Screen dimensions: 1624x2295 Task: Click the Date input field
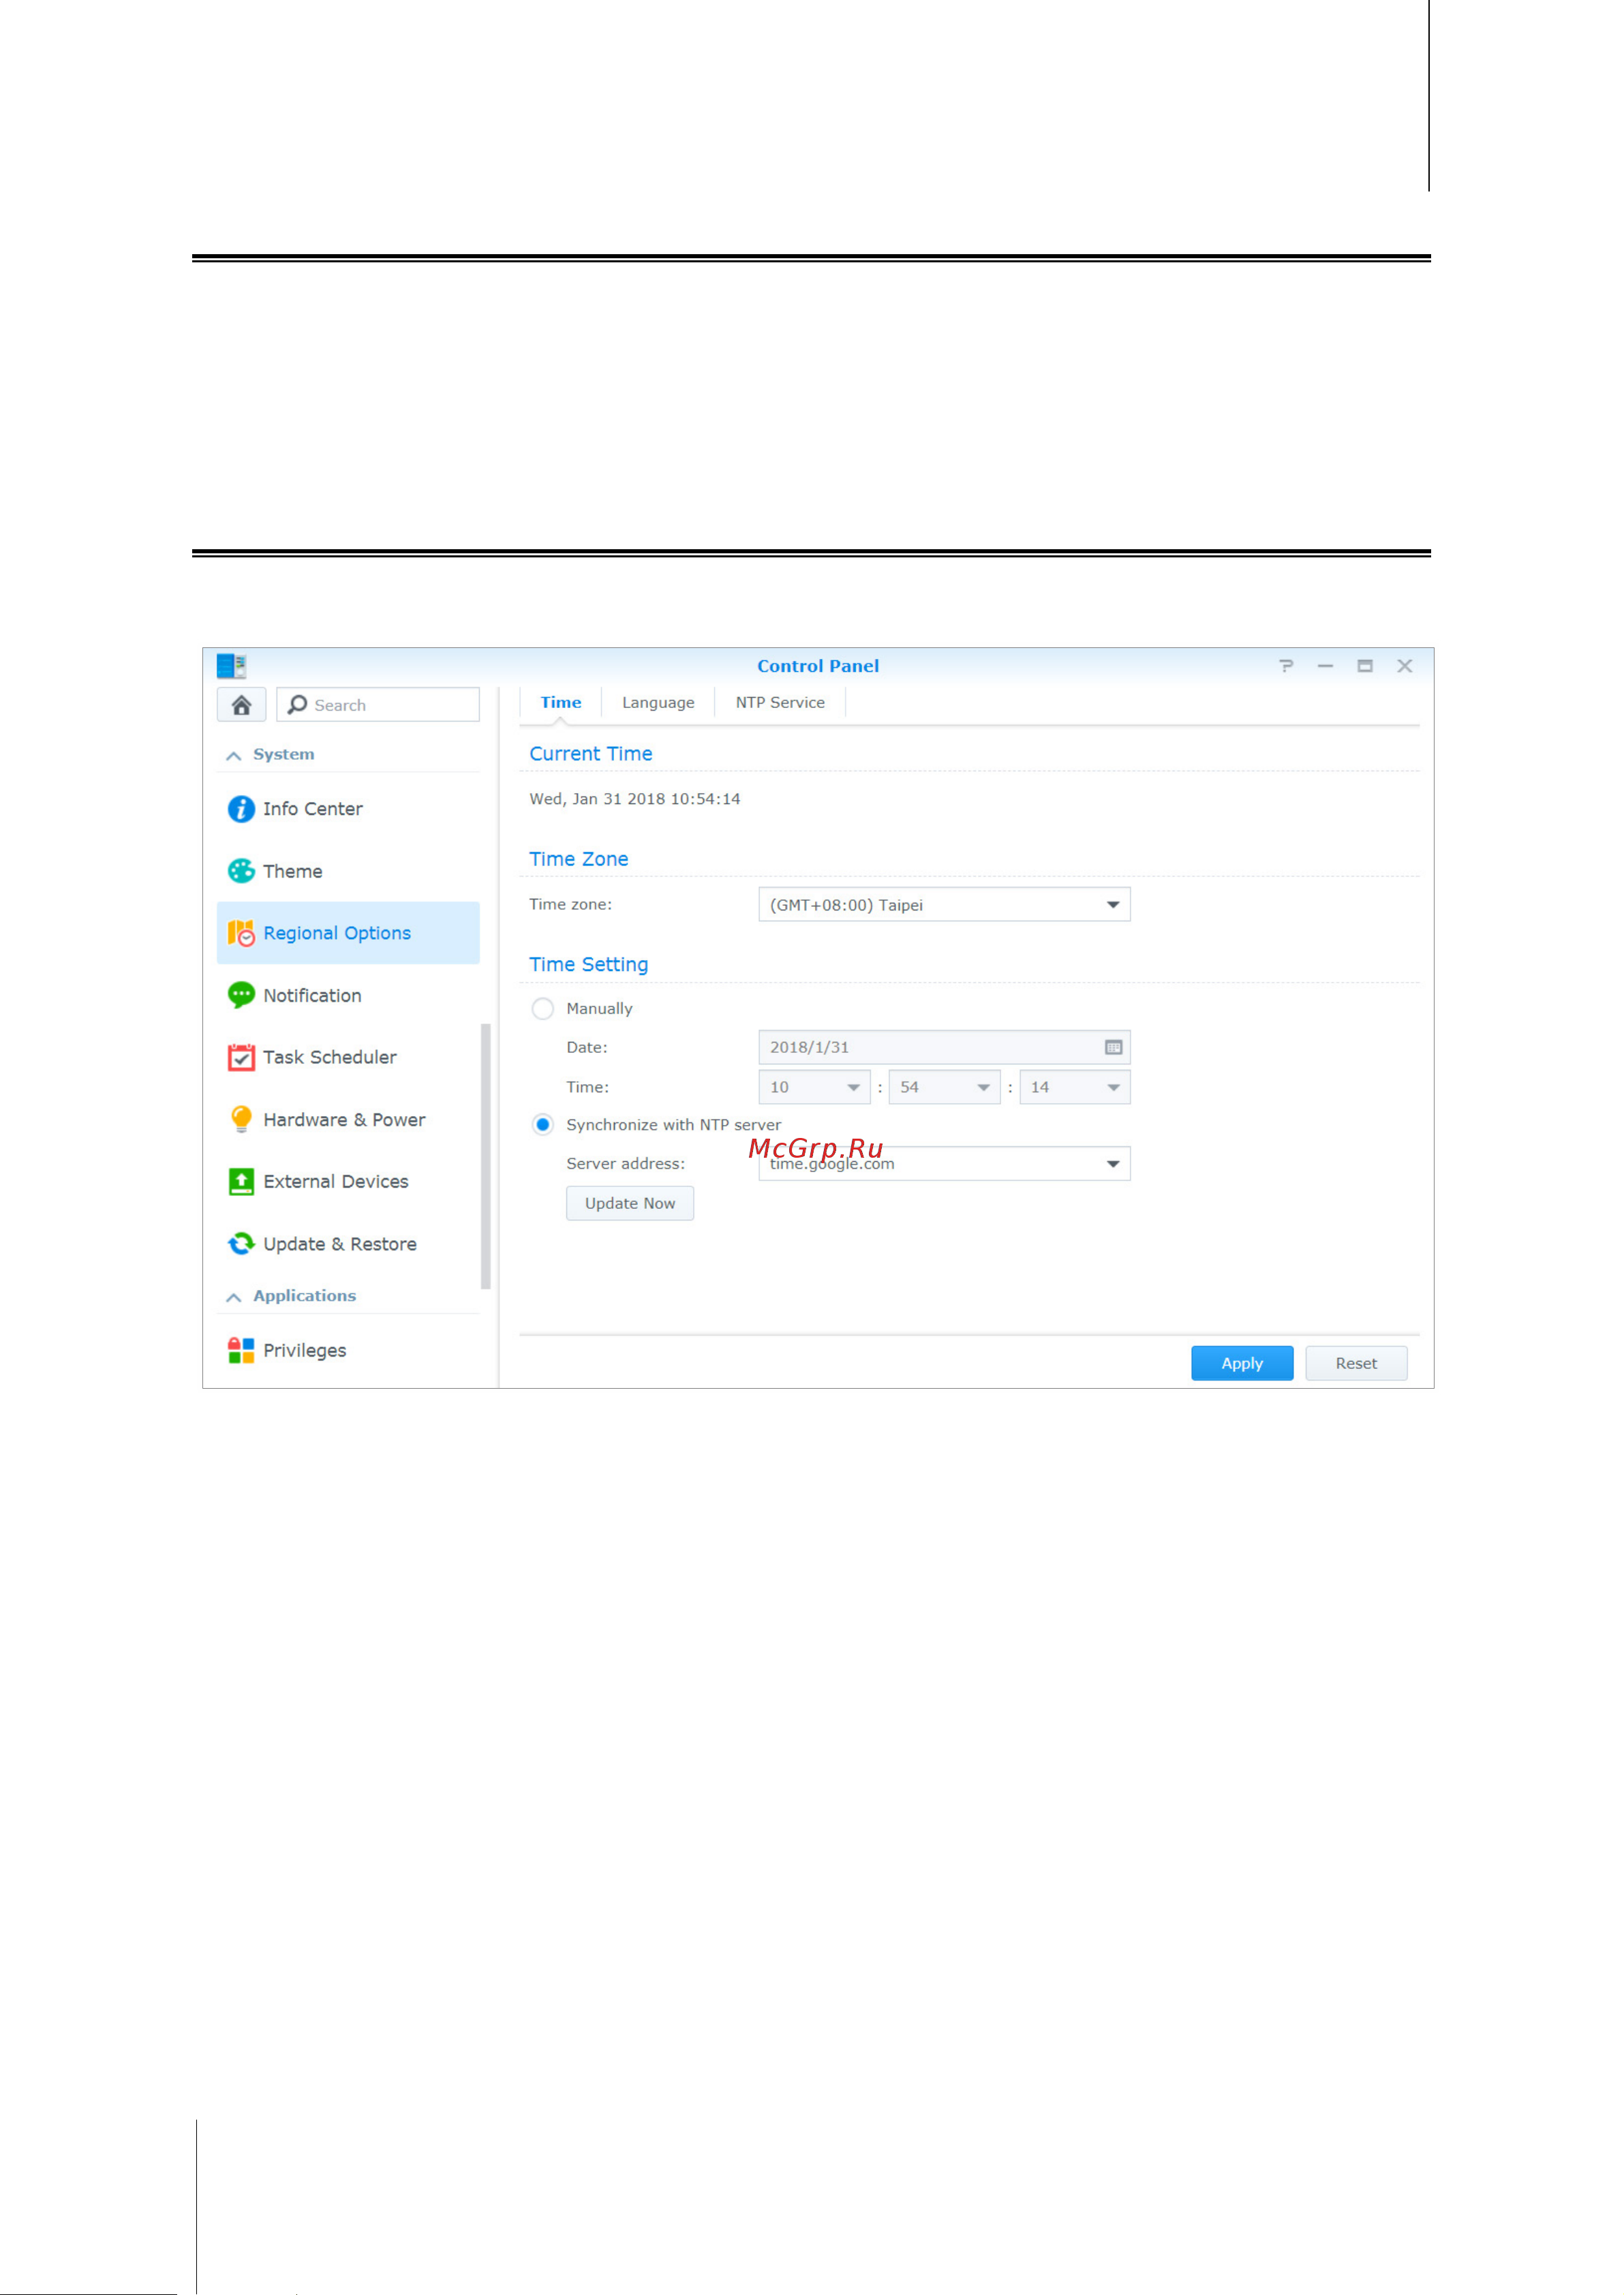pos(944,1047)
